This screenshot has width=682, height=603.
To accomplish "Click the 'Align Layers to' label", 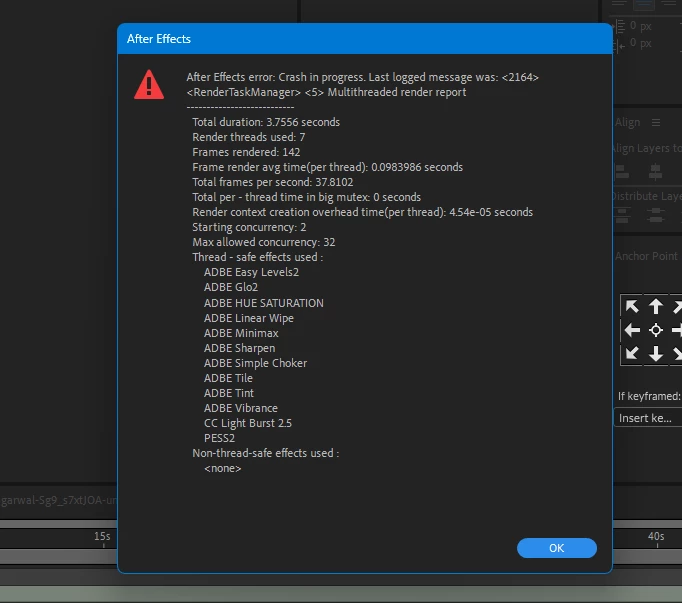I will click(647, 148).
